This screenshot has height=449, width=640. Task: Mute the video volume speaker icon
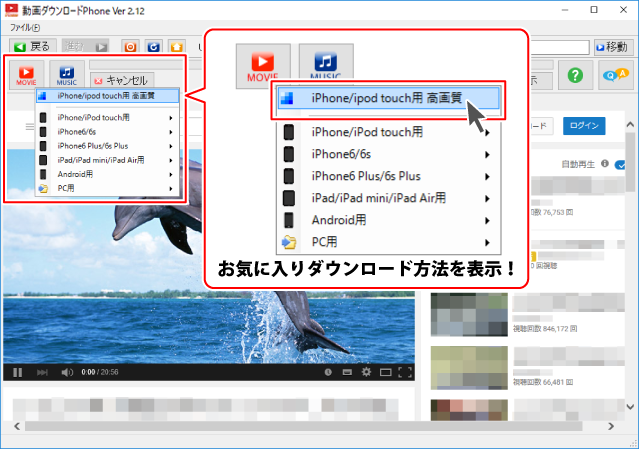coord(67,372)
